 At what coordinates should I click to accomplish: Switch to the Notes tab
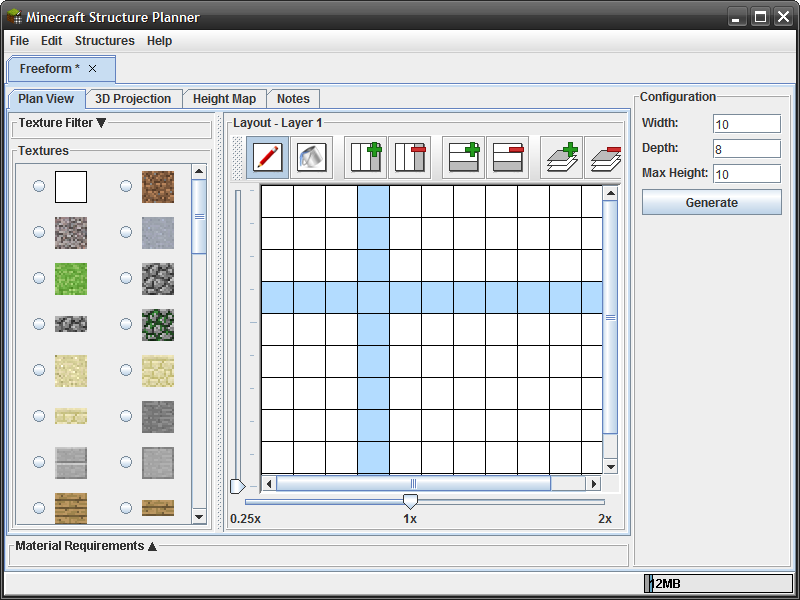(x=293, y=99)
